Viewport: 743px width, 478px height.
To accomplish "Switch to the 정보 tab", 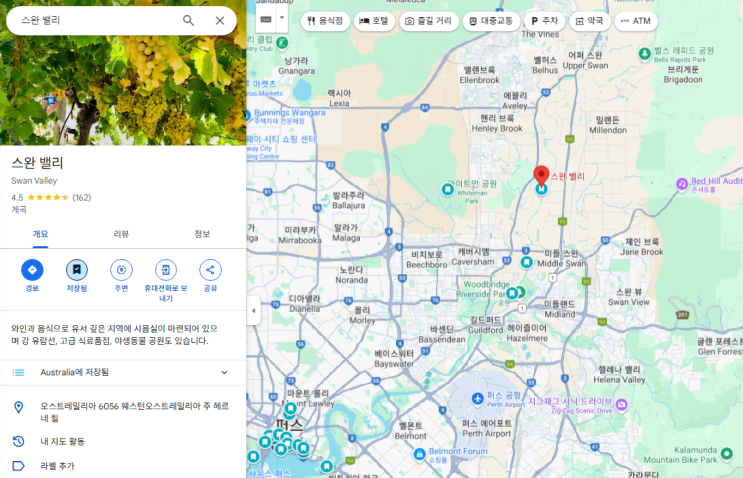I will (202, 234).
